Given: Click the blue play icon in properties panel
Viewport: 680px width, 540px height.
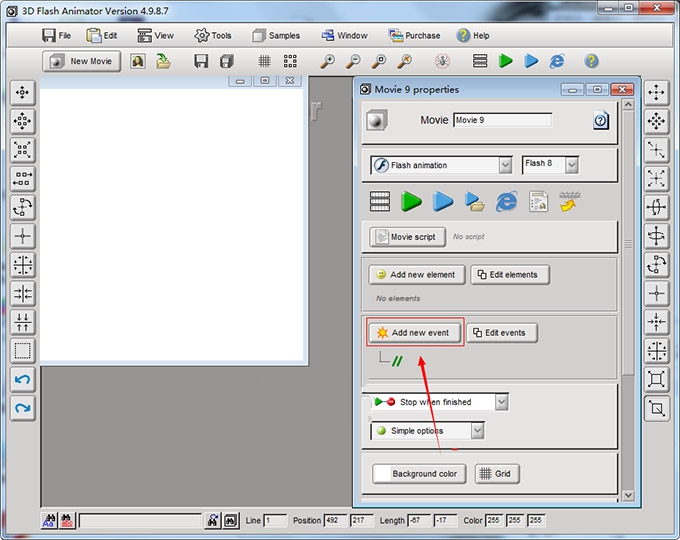Looking at the screenshot, I should (x=443, y=202).
